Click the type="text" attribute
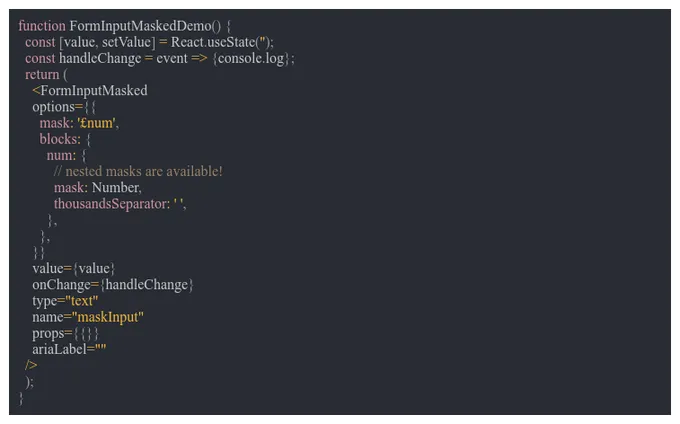The width and height of the screenshot is (680, 424). pos(65,301)
